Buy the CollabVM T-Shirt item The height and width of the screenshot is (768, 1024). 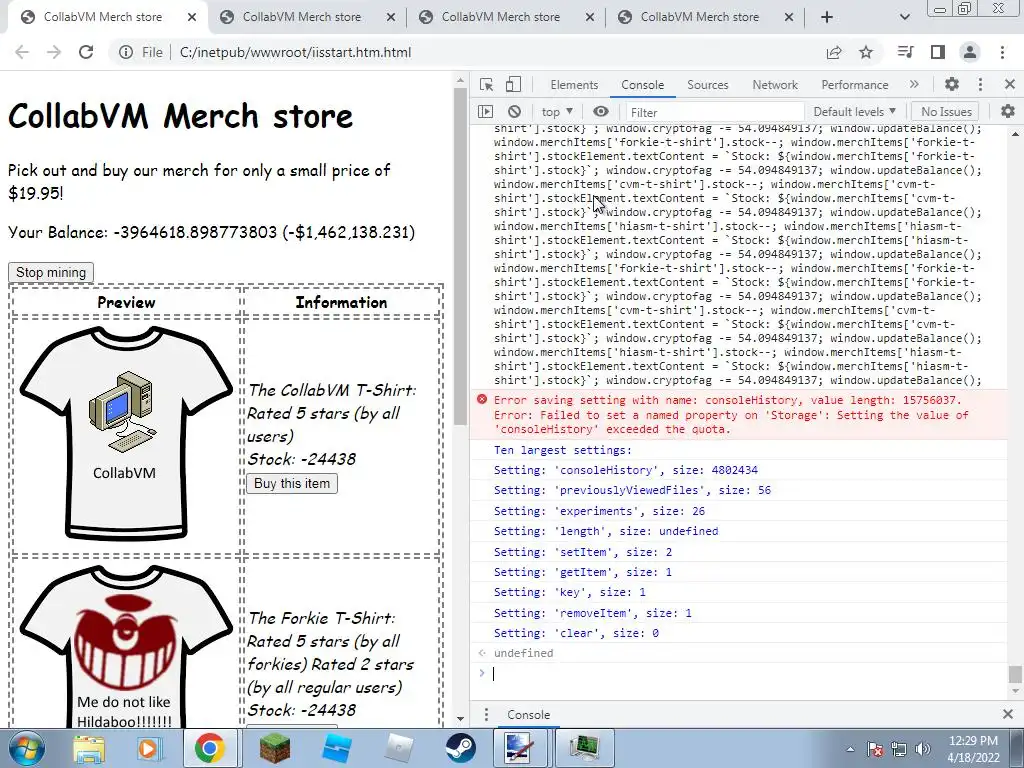point(292,483)
